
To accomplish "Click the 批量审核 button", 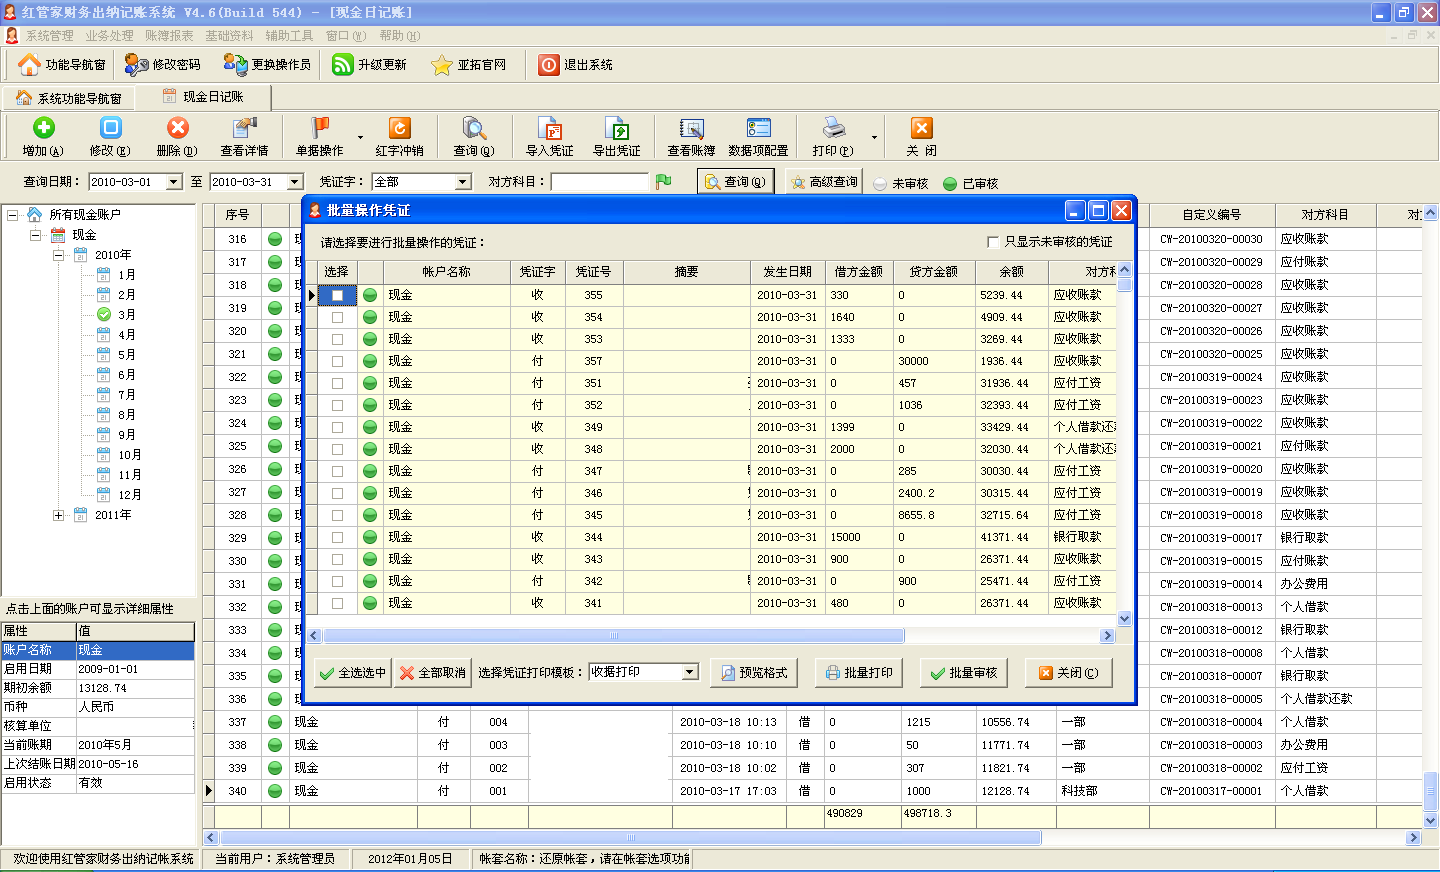I will coord(963,673).
